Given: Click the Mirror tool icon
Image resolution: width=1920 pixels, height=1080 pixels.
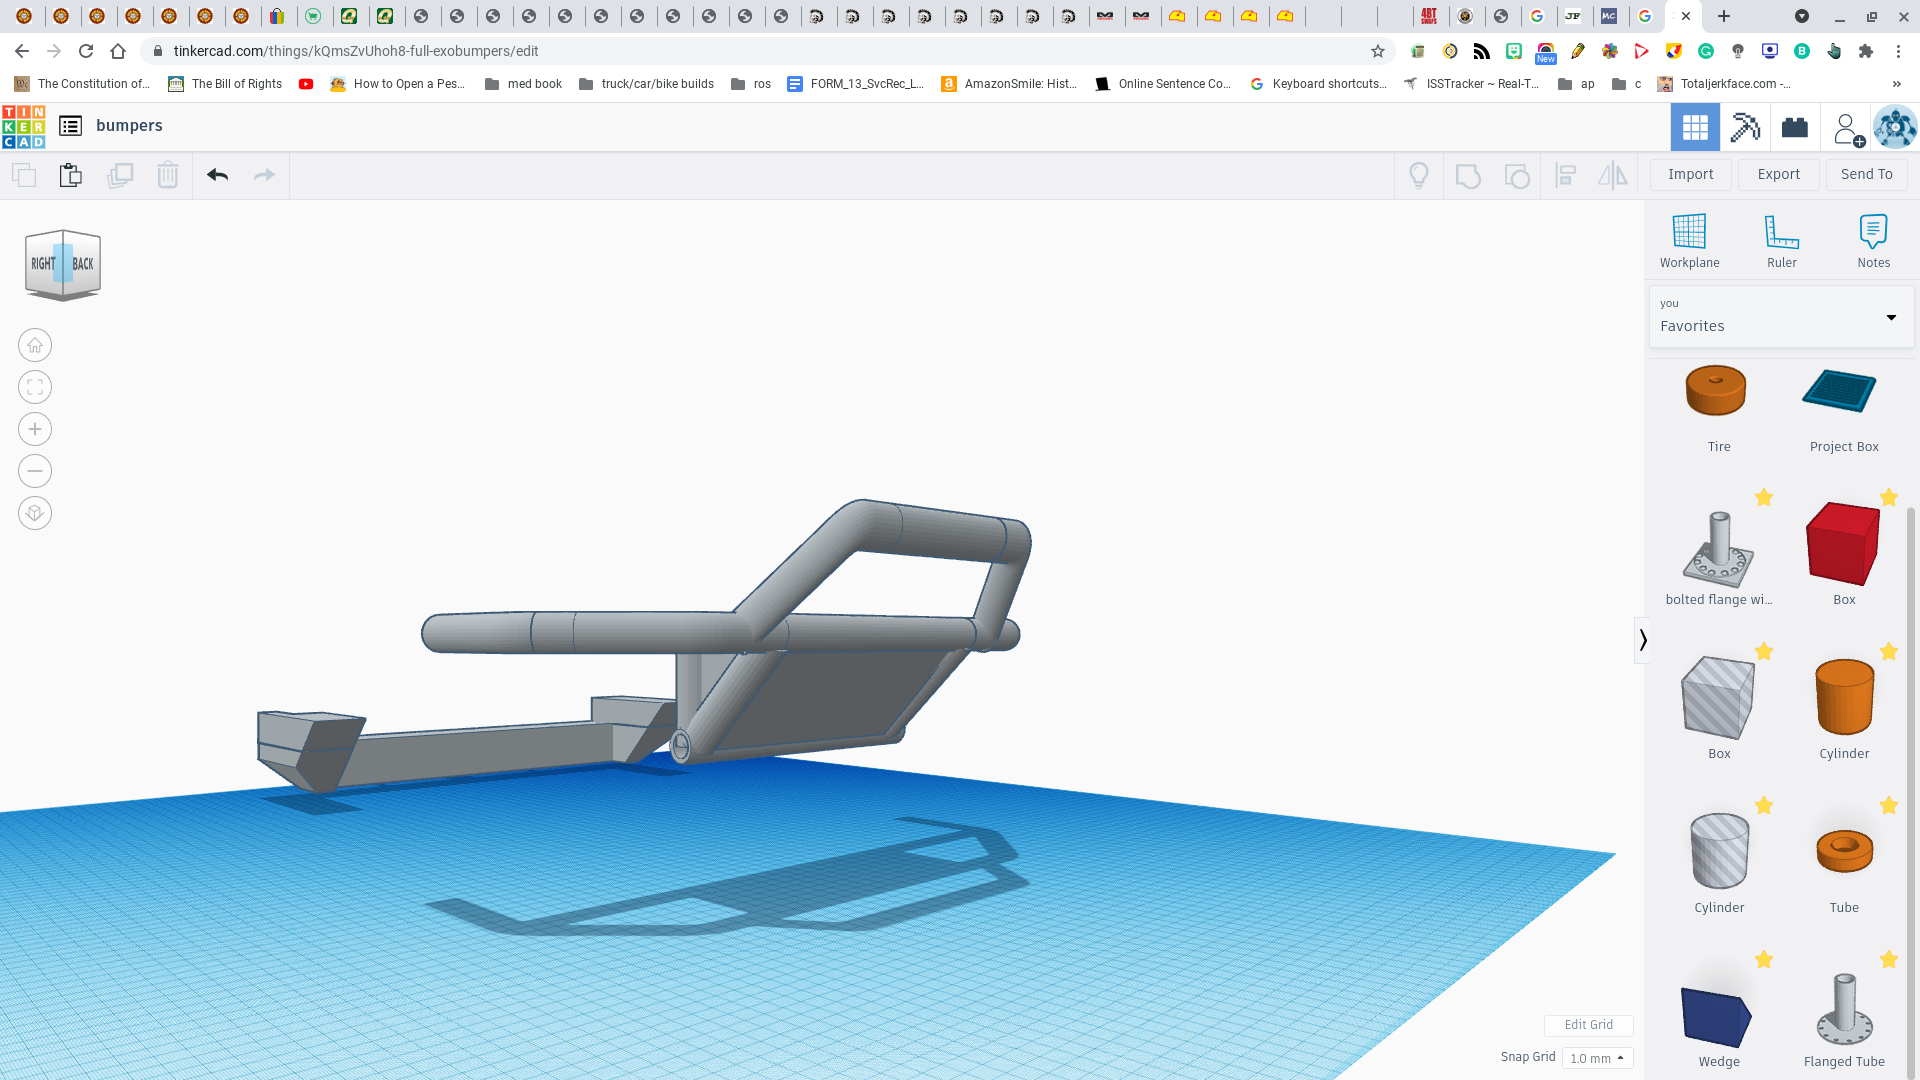Looking at the screenshot, I should [1612, 176].
